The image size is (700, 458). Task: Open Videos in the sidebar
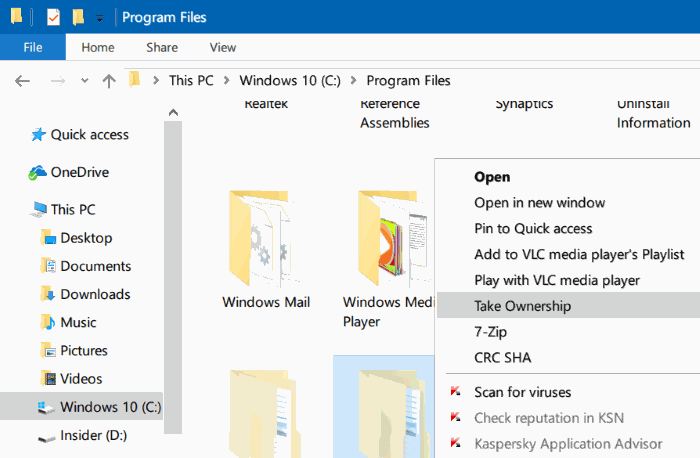[81, 379]
